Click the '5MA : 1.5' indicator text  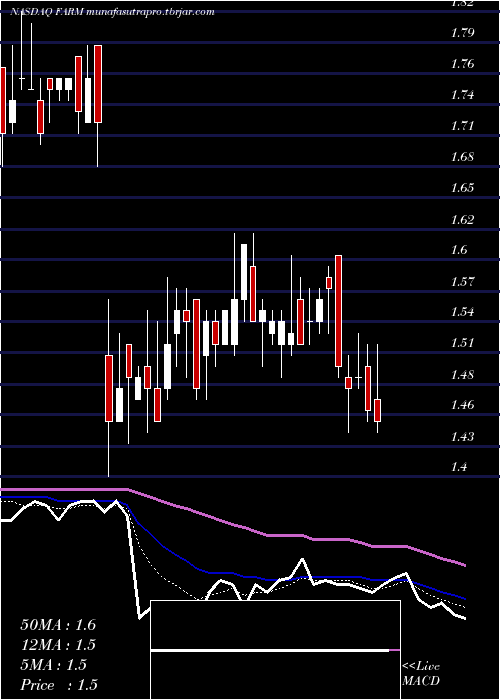[54, 665]
